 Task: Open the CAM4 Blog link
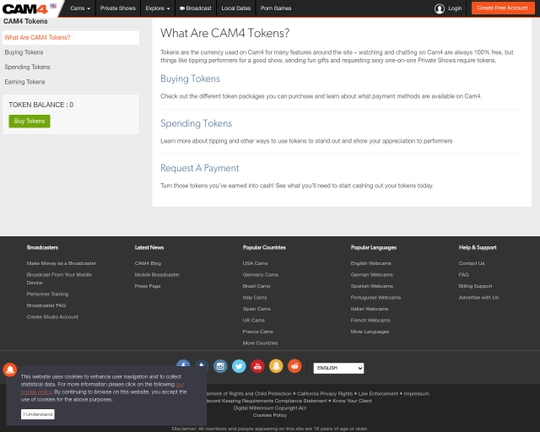(148, 263)
